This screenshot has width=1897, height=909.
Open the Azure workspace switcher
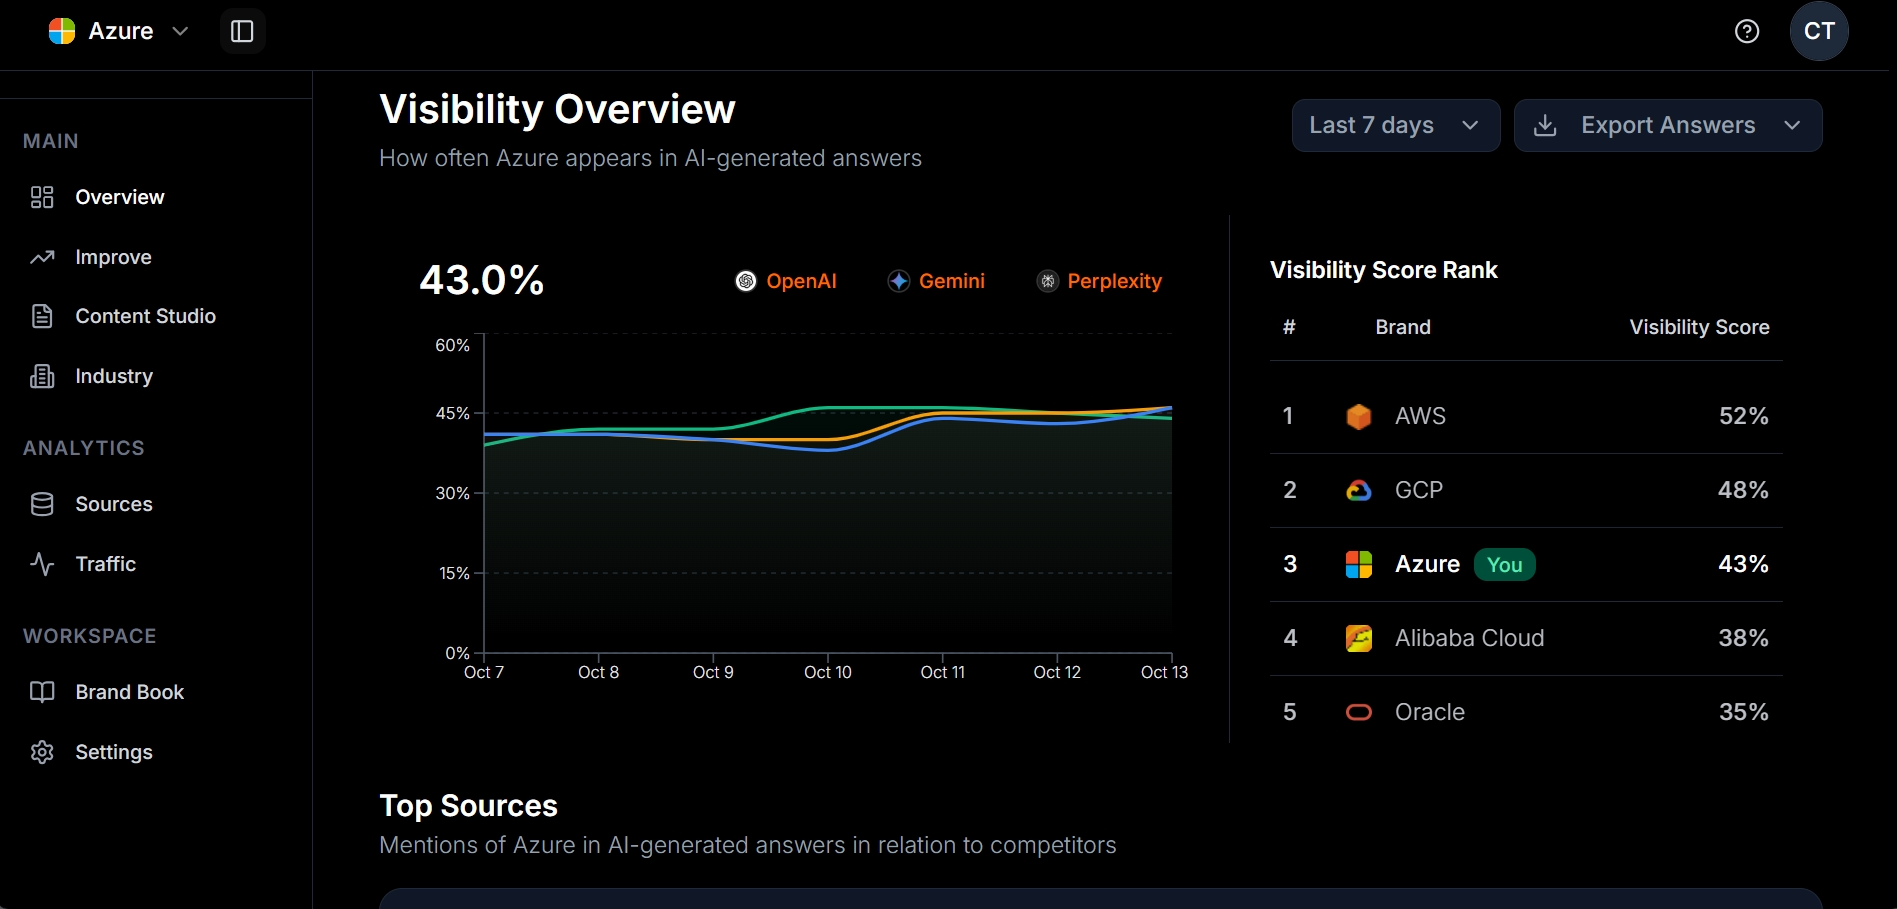click(117, 31)
